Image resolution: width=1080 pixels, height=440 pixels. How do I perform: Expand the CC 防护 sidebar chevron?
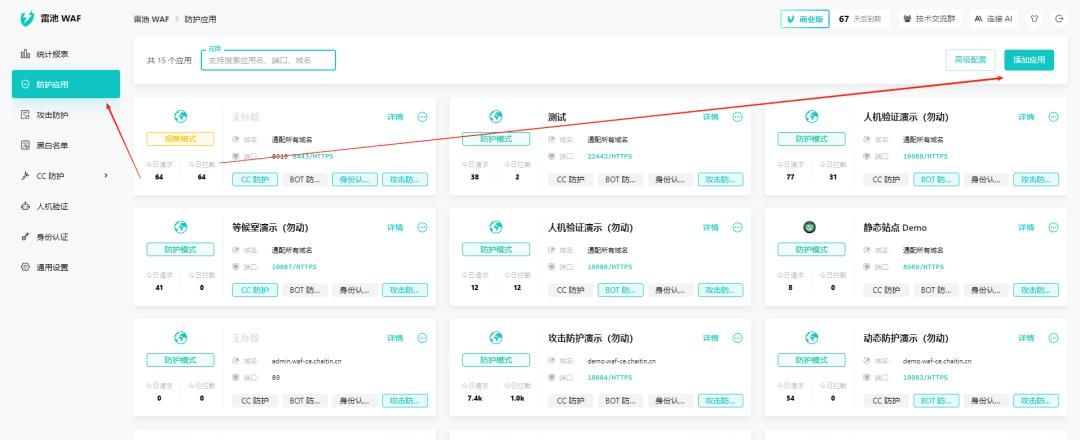[x=105, y=176]
